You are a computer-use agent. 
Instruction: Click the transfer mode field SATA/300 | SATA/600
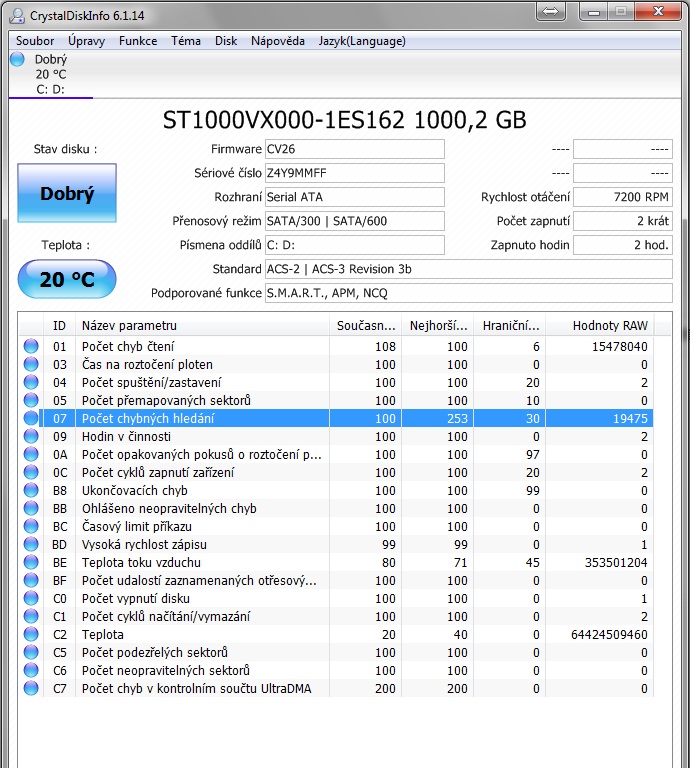coord(355,221)
